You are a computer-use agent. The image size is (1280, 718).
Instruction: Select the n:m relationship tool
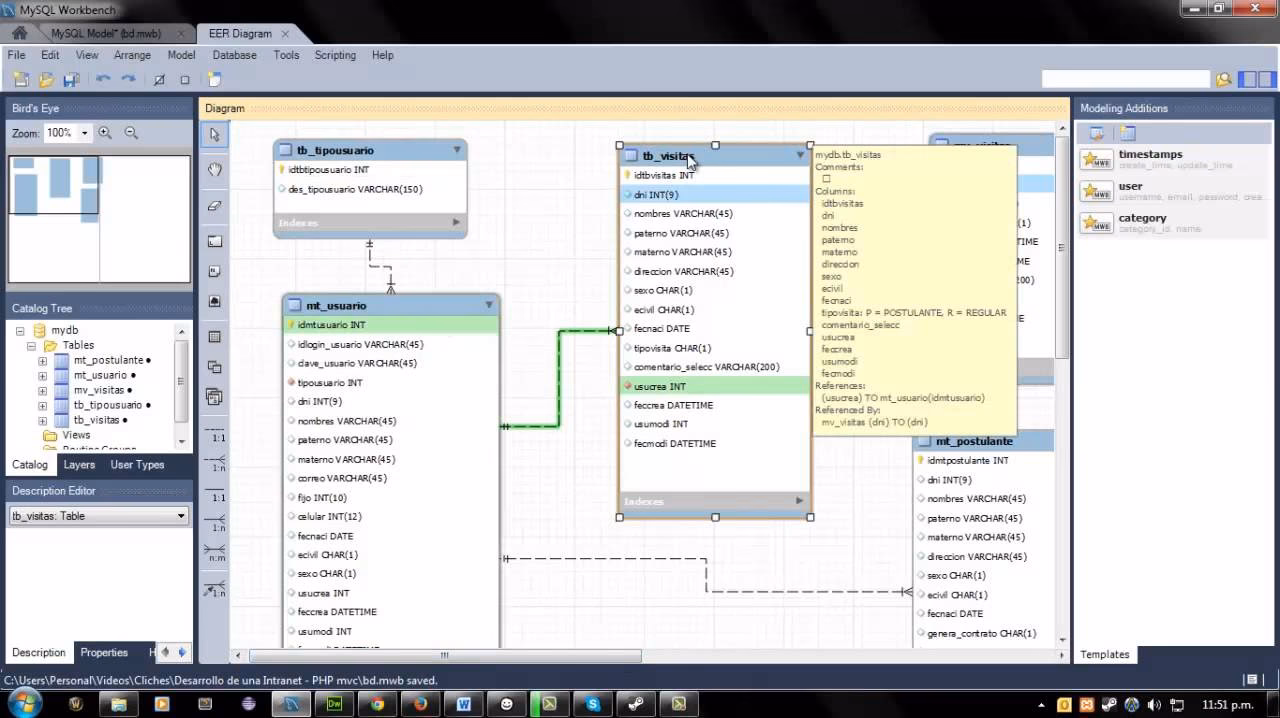[214, 553]
